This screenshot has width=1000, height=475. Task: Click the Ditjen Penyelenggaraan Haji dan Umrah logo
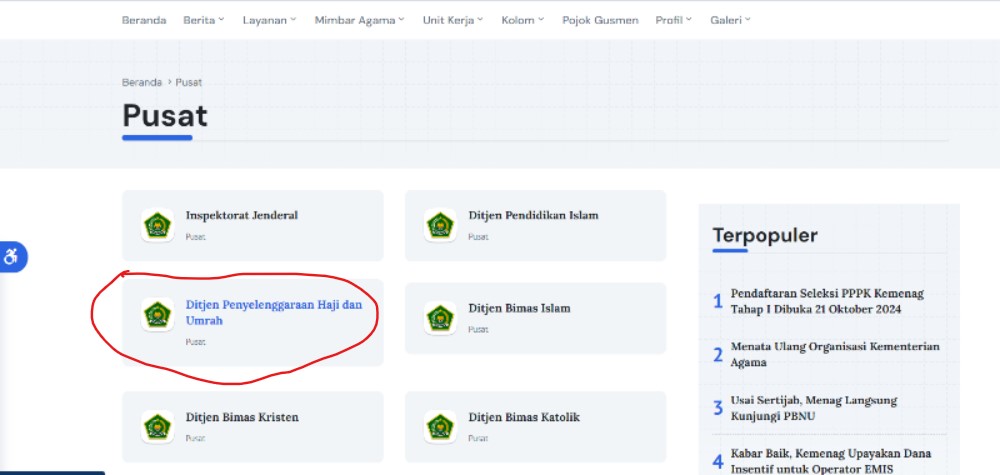pyautogui.click(x=158, y=314)
